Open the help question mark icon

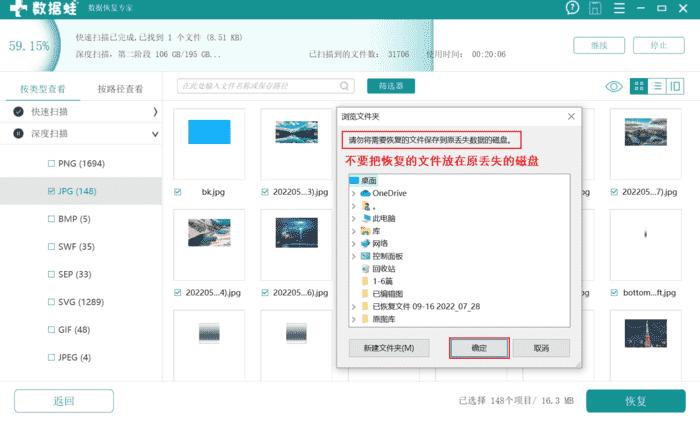tap(572, 8)
